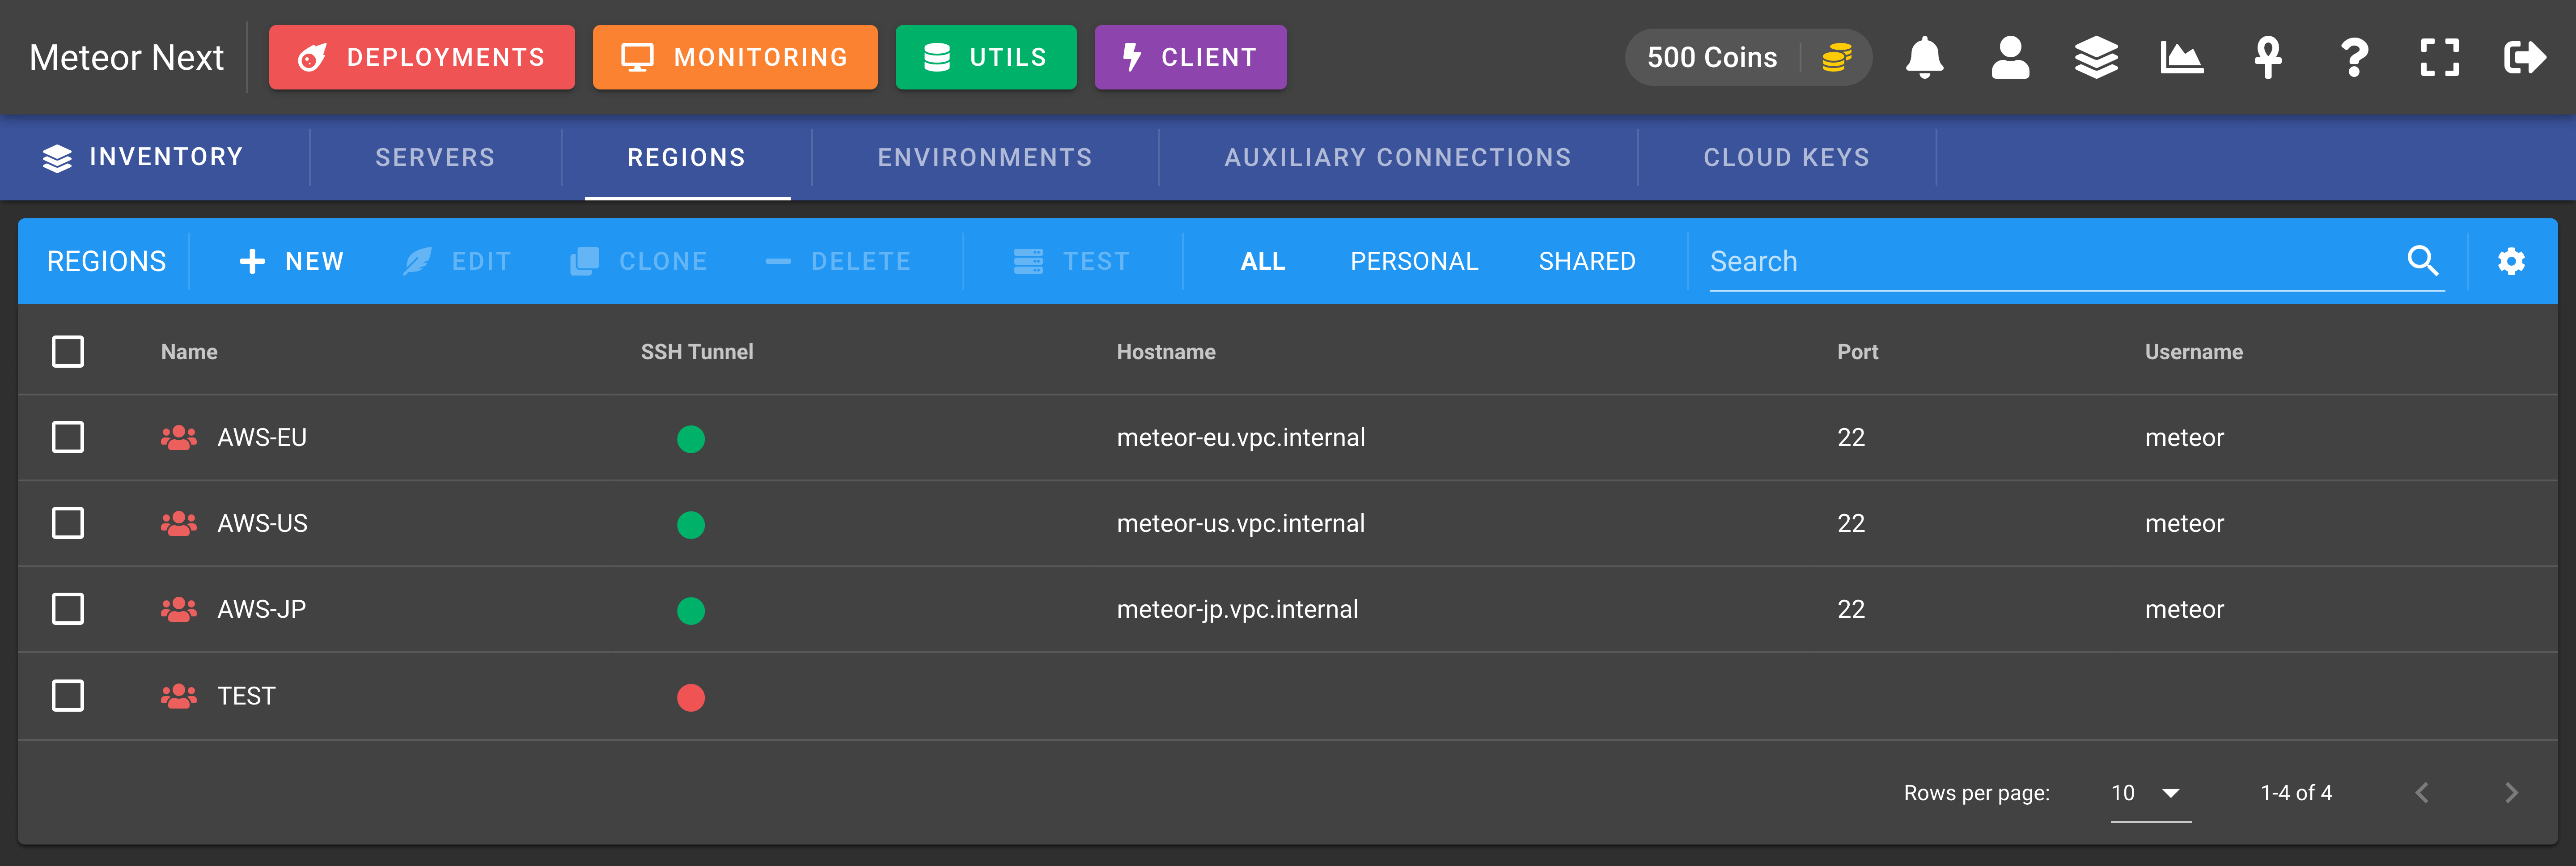Check the TEST row checkbox
The image size is (2576, 866).
click(x=68, y=696)
